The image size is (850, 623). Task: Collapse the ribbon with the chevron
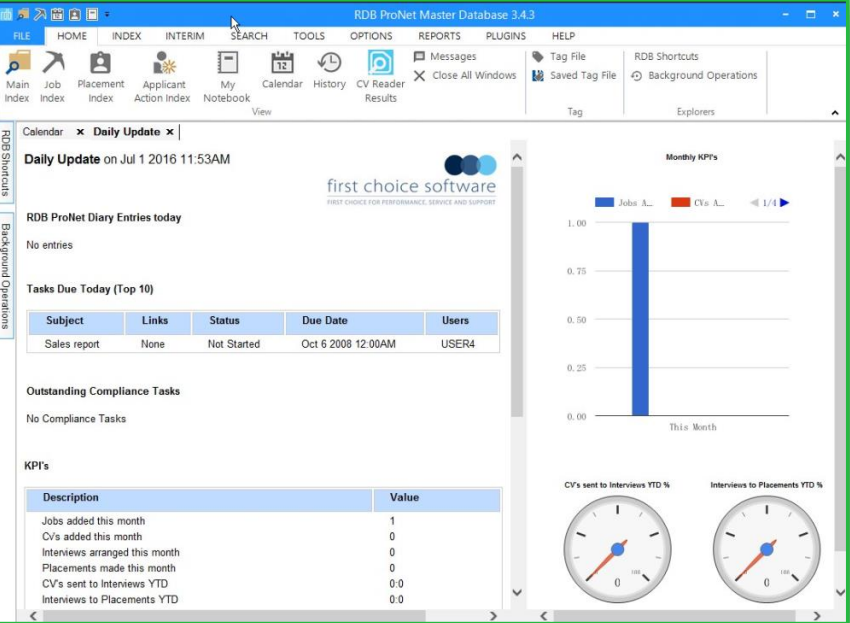(x=835, y=113)
